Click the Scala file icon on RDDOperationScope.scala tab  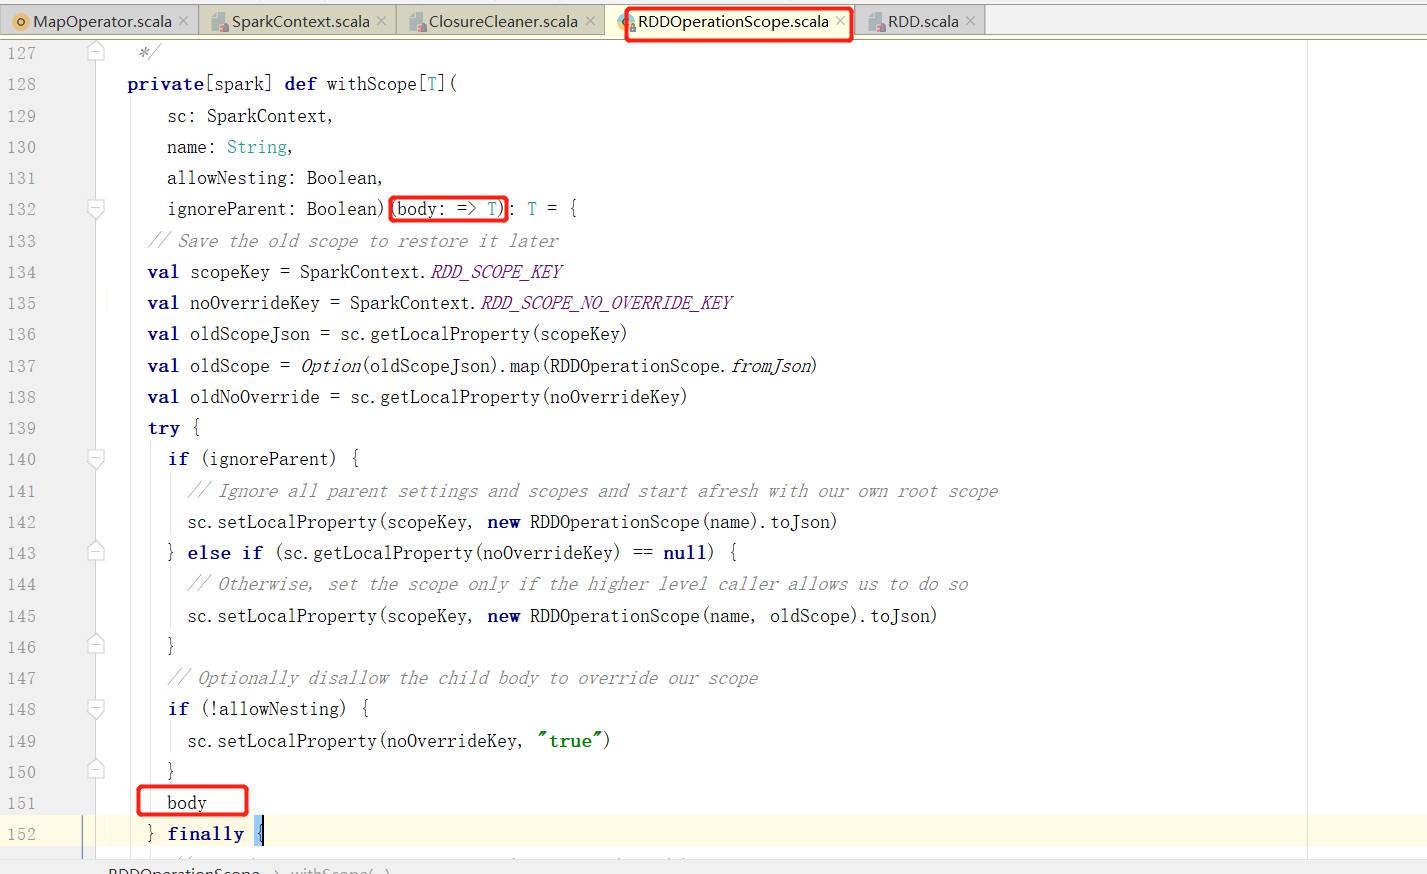coord(625,20)
